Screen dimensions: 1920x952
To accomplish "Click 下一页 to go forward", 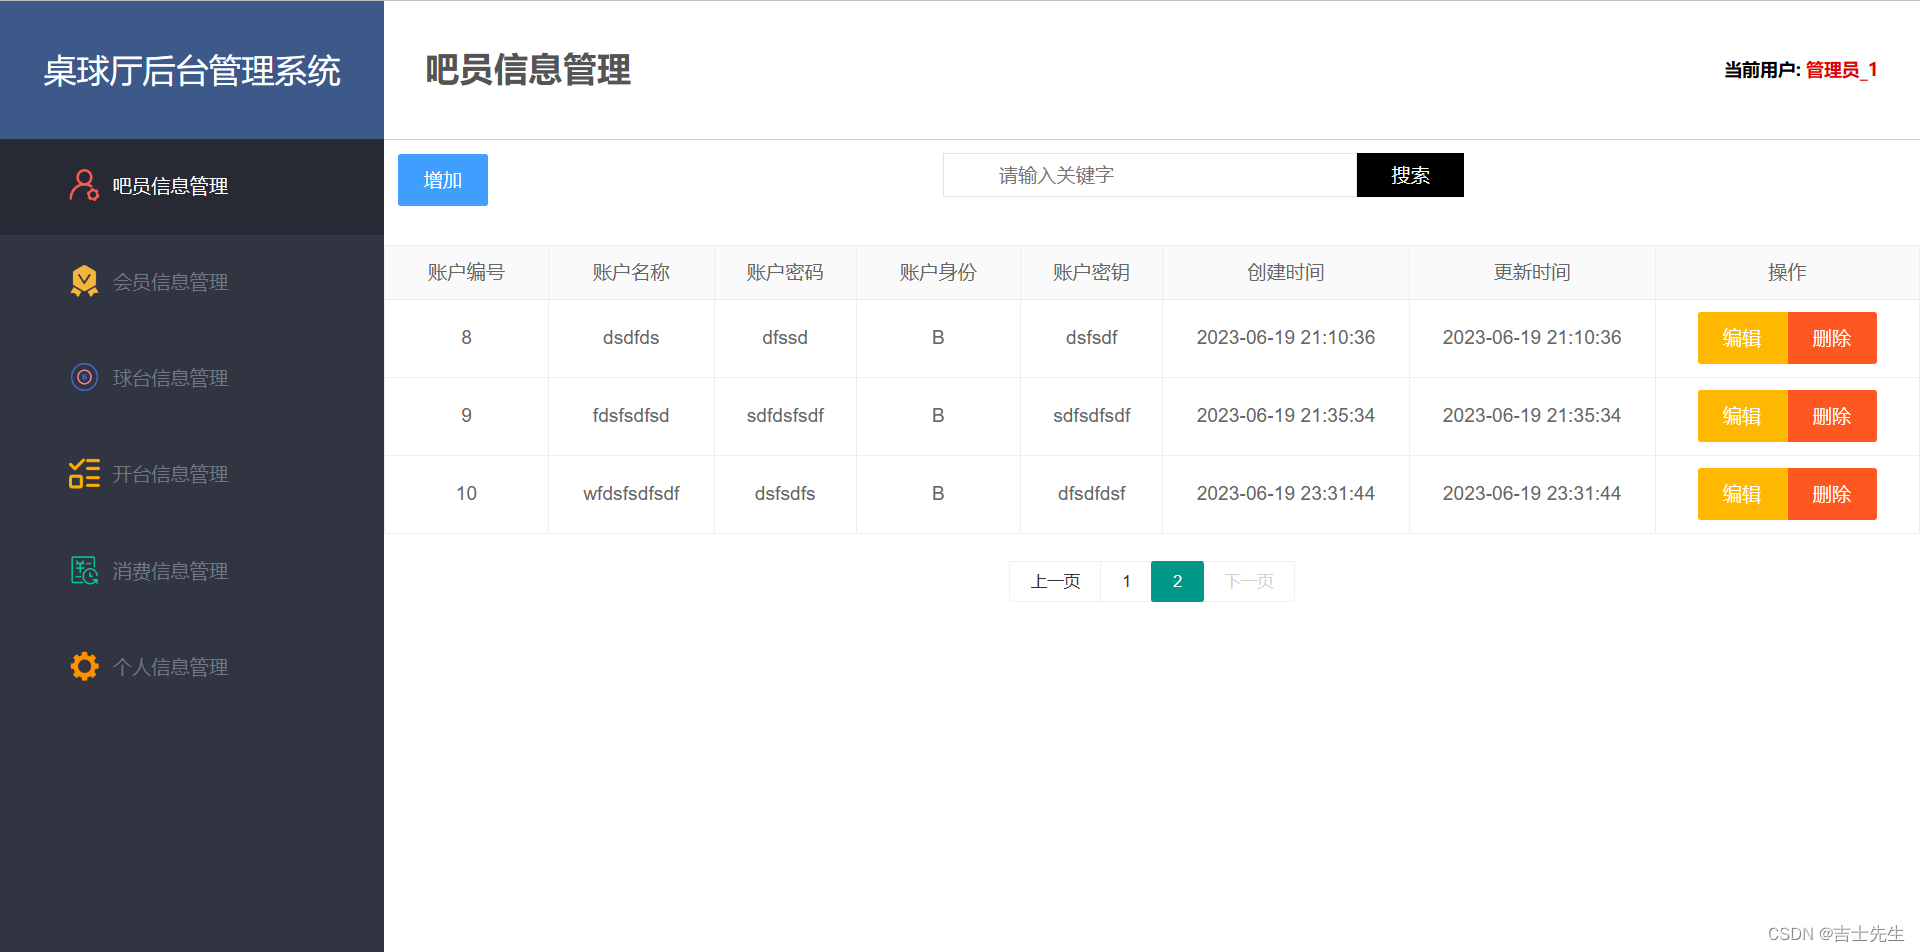I will [x=1248, y=581].
